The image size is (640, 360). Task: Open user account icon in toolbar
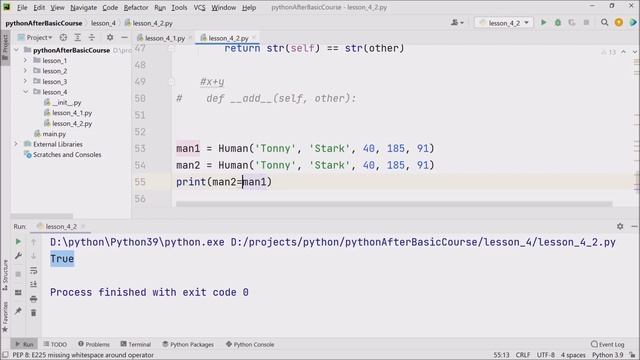(x=457, y=23)
